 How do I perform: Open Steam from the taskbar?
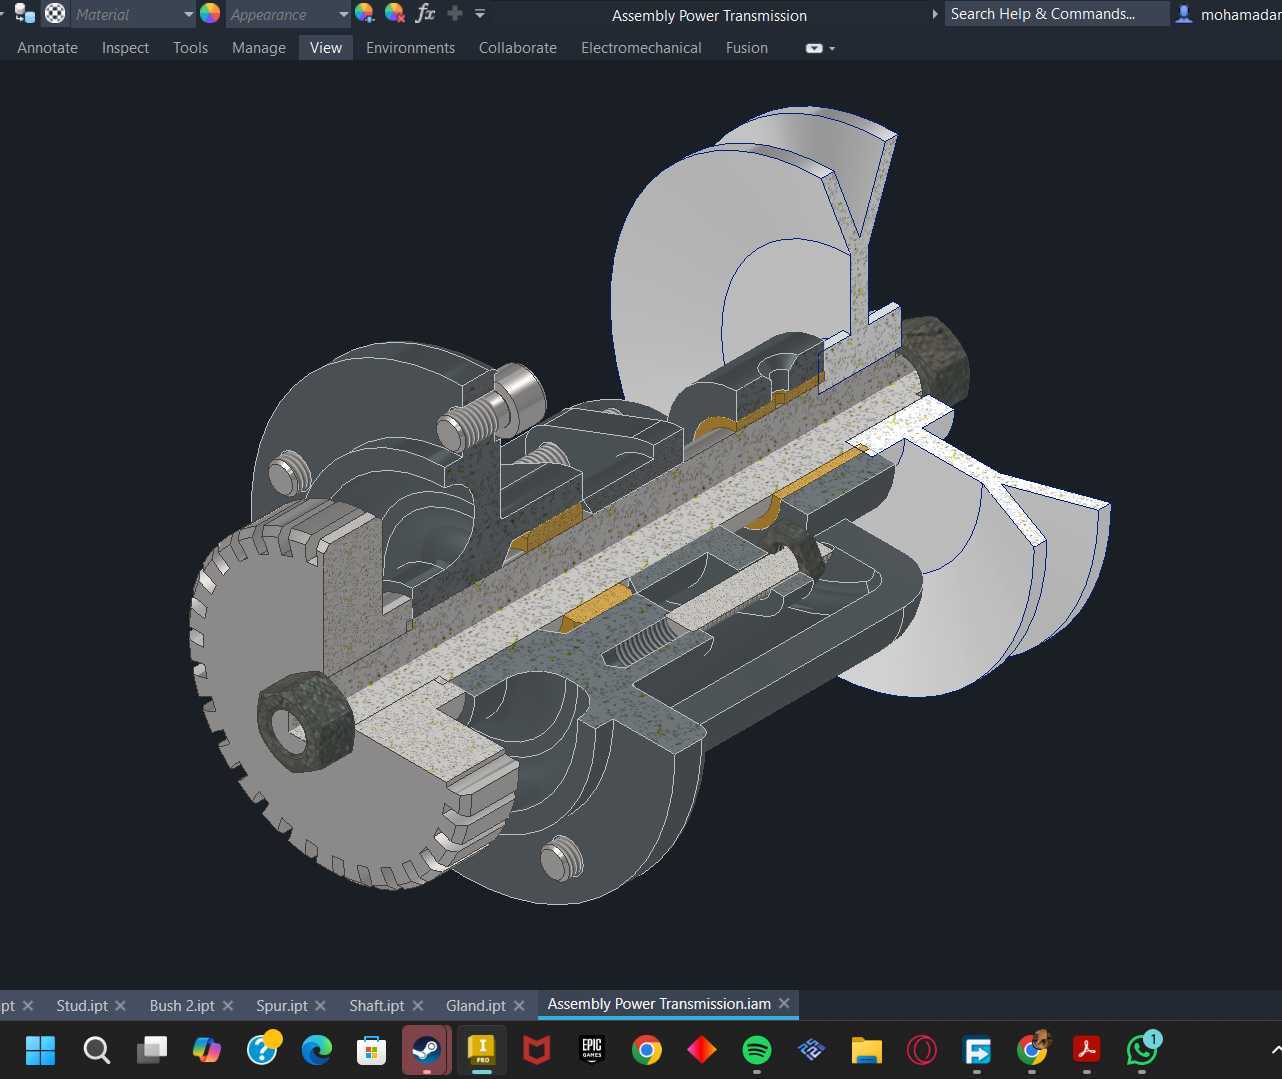(427, 1050)
